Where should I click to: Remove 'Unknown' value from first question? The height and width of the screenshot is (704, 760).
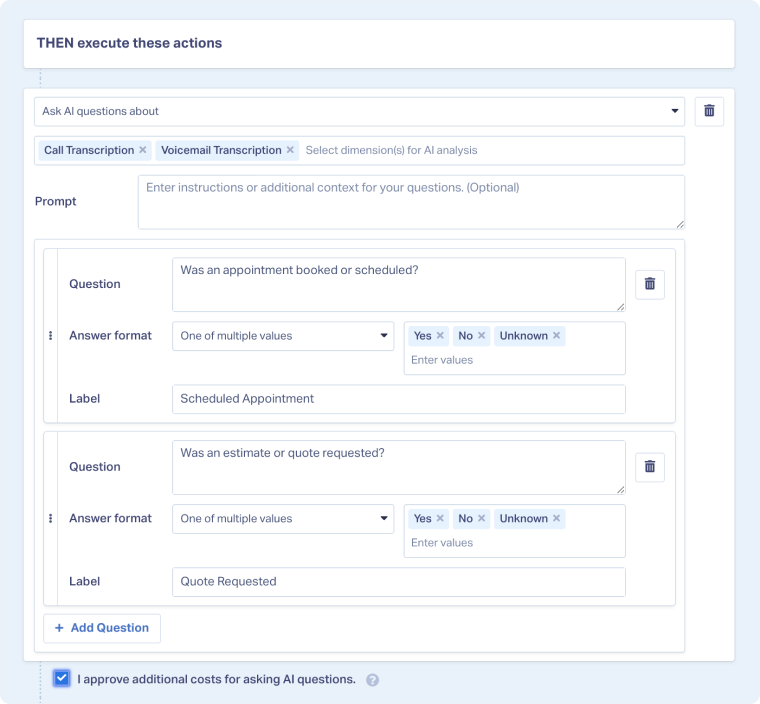[557, 336]
